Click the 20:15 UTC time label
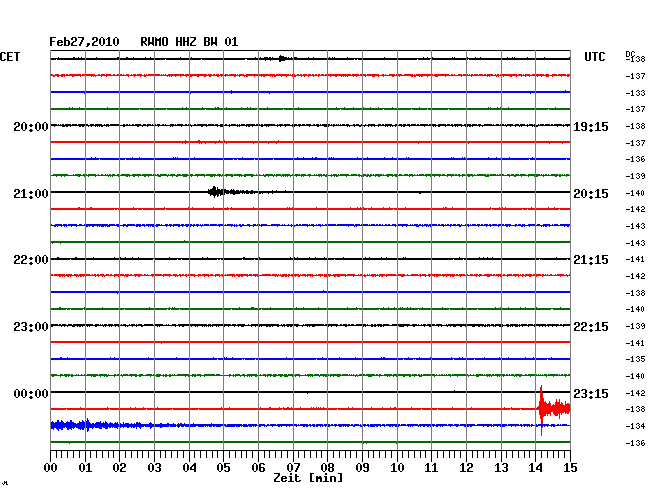The width and height of the screenshot is (650, 494). 591,194
